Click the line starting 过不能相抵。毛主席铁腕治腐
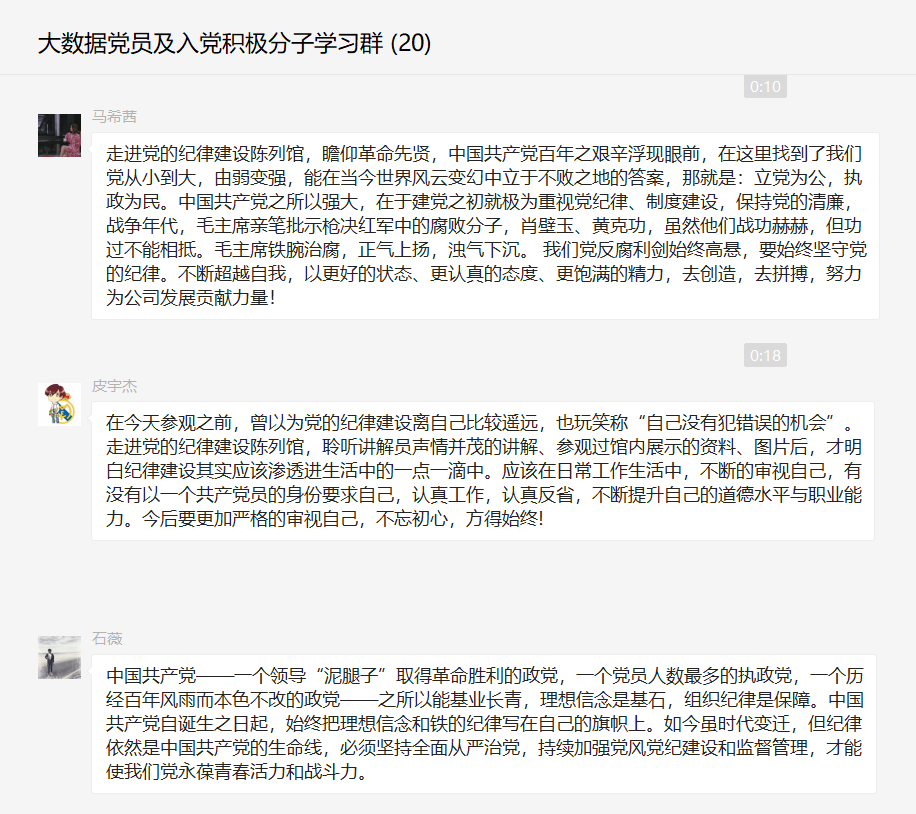This screenshot has height=814, width=916. click(x=486, y=250)
